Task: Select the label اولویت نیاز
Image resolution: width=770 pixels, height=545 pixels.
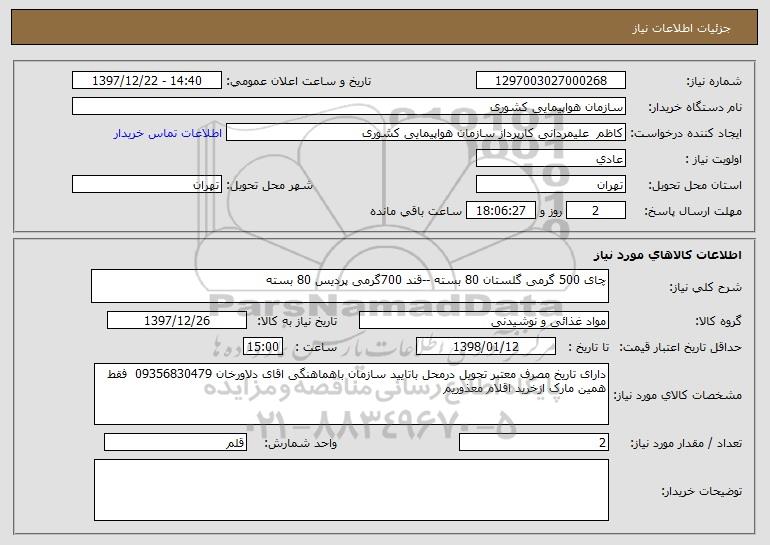Action: (x=714, y=160)
